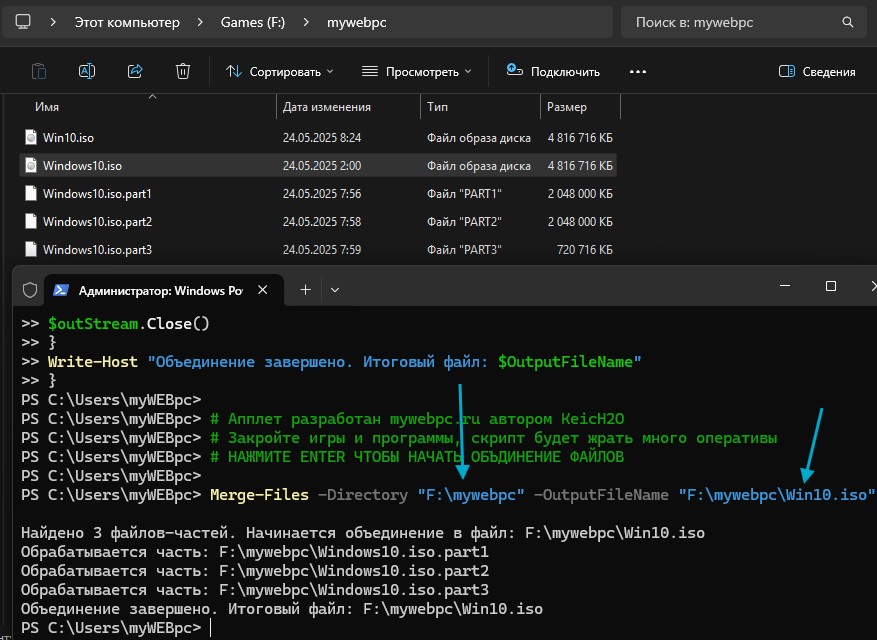Click the "F:\mywebpc" directory argument
The height and width of the screenshot is (640, 877).
click(x=471, y=495)
